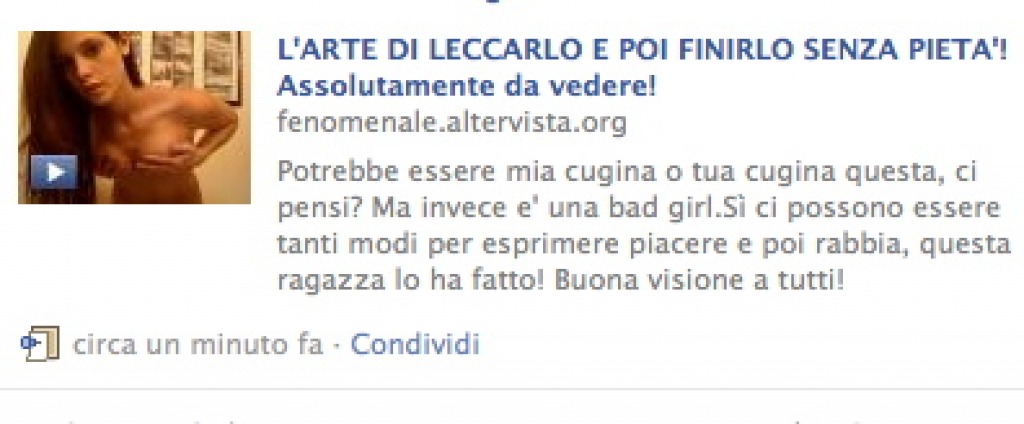Image resolution: width=1024 pixels, height=424 pixels.
Task: Click the share-story icon beside the timestamp
Action: pos(40,344)
